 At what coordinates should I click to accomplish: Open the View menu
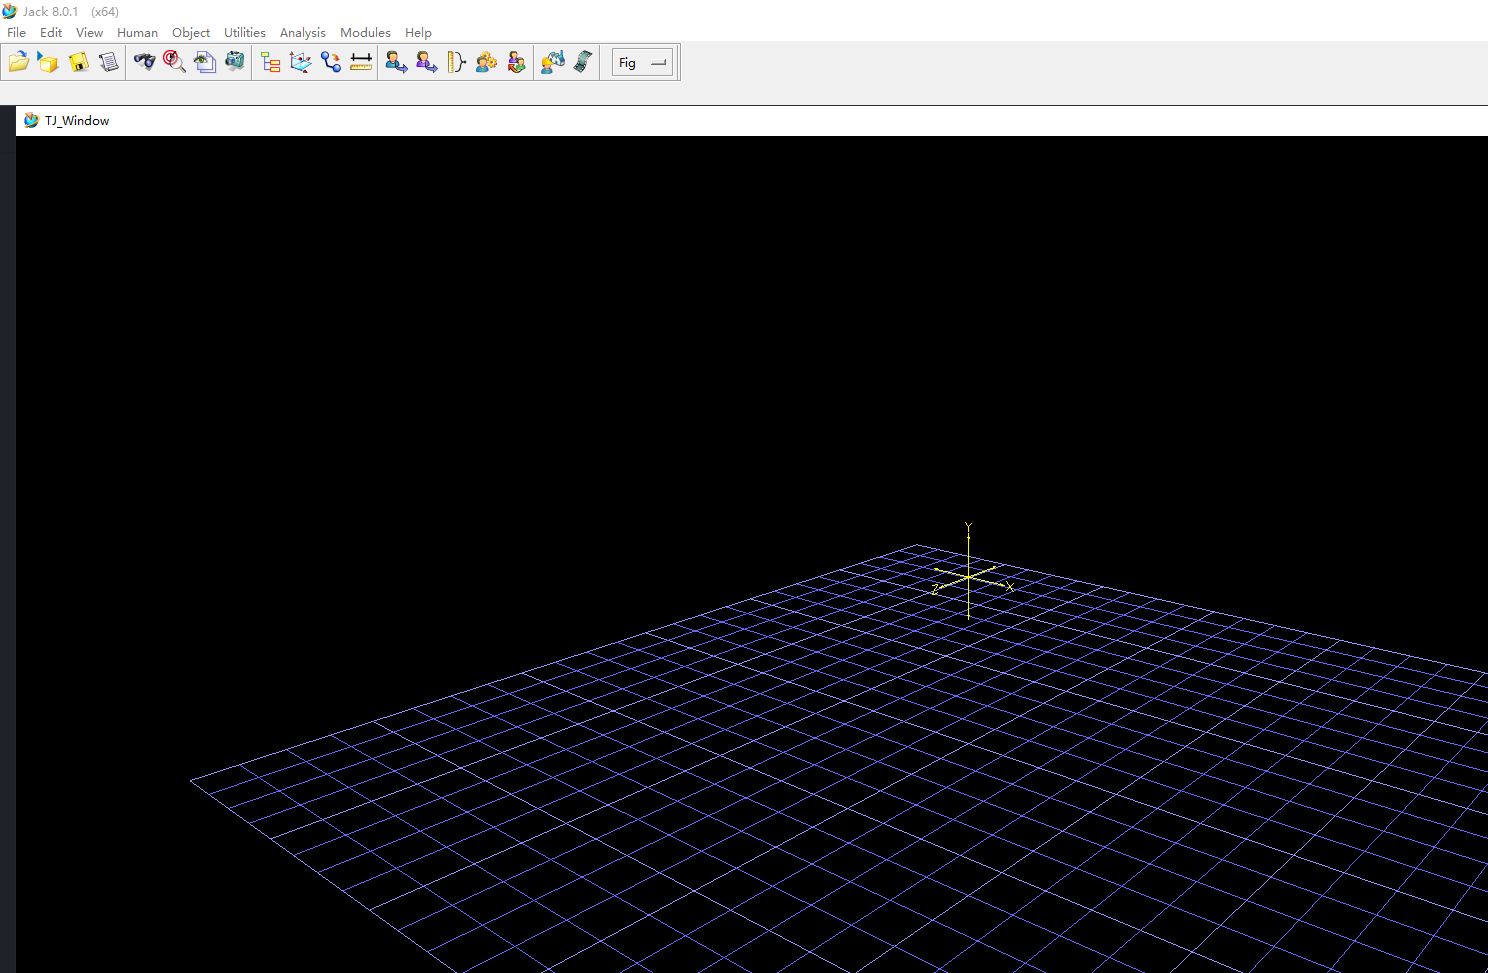(89, 33)
